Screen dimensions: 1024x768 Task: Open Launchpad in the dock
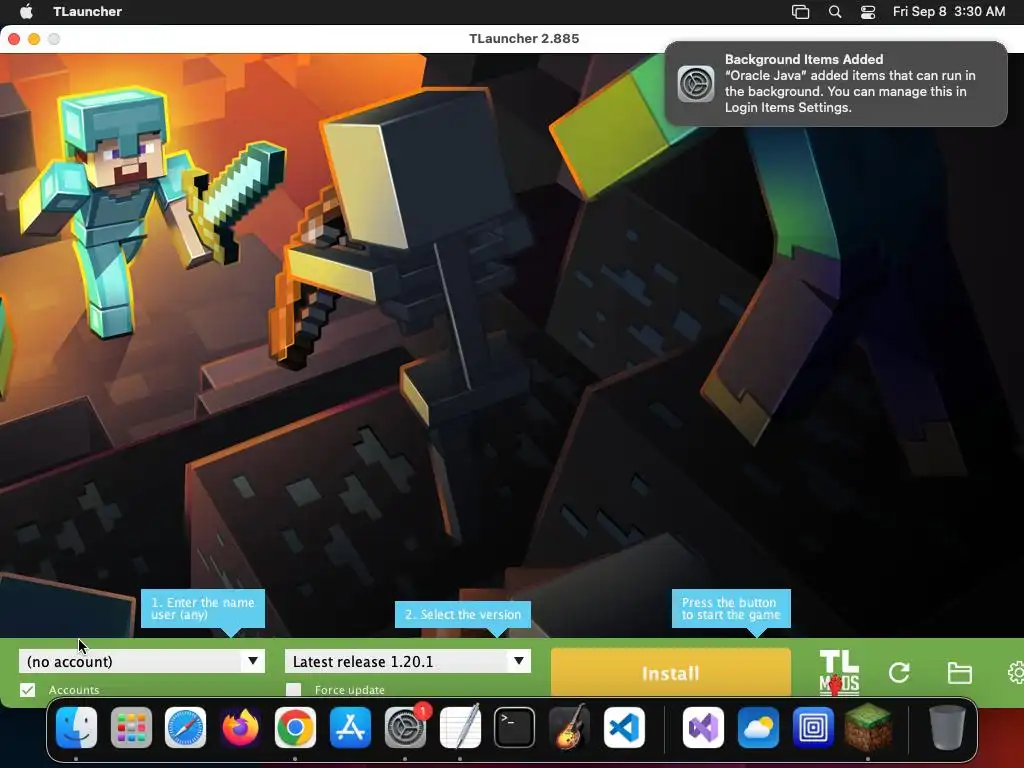tap(131, 728)
